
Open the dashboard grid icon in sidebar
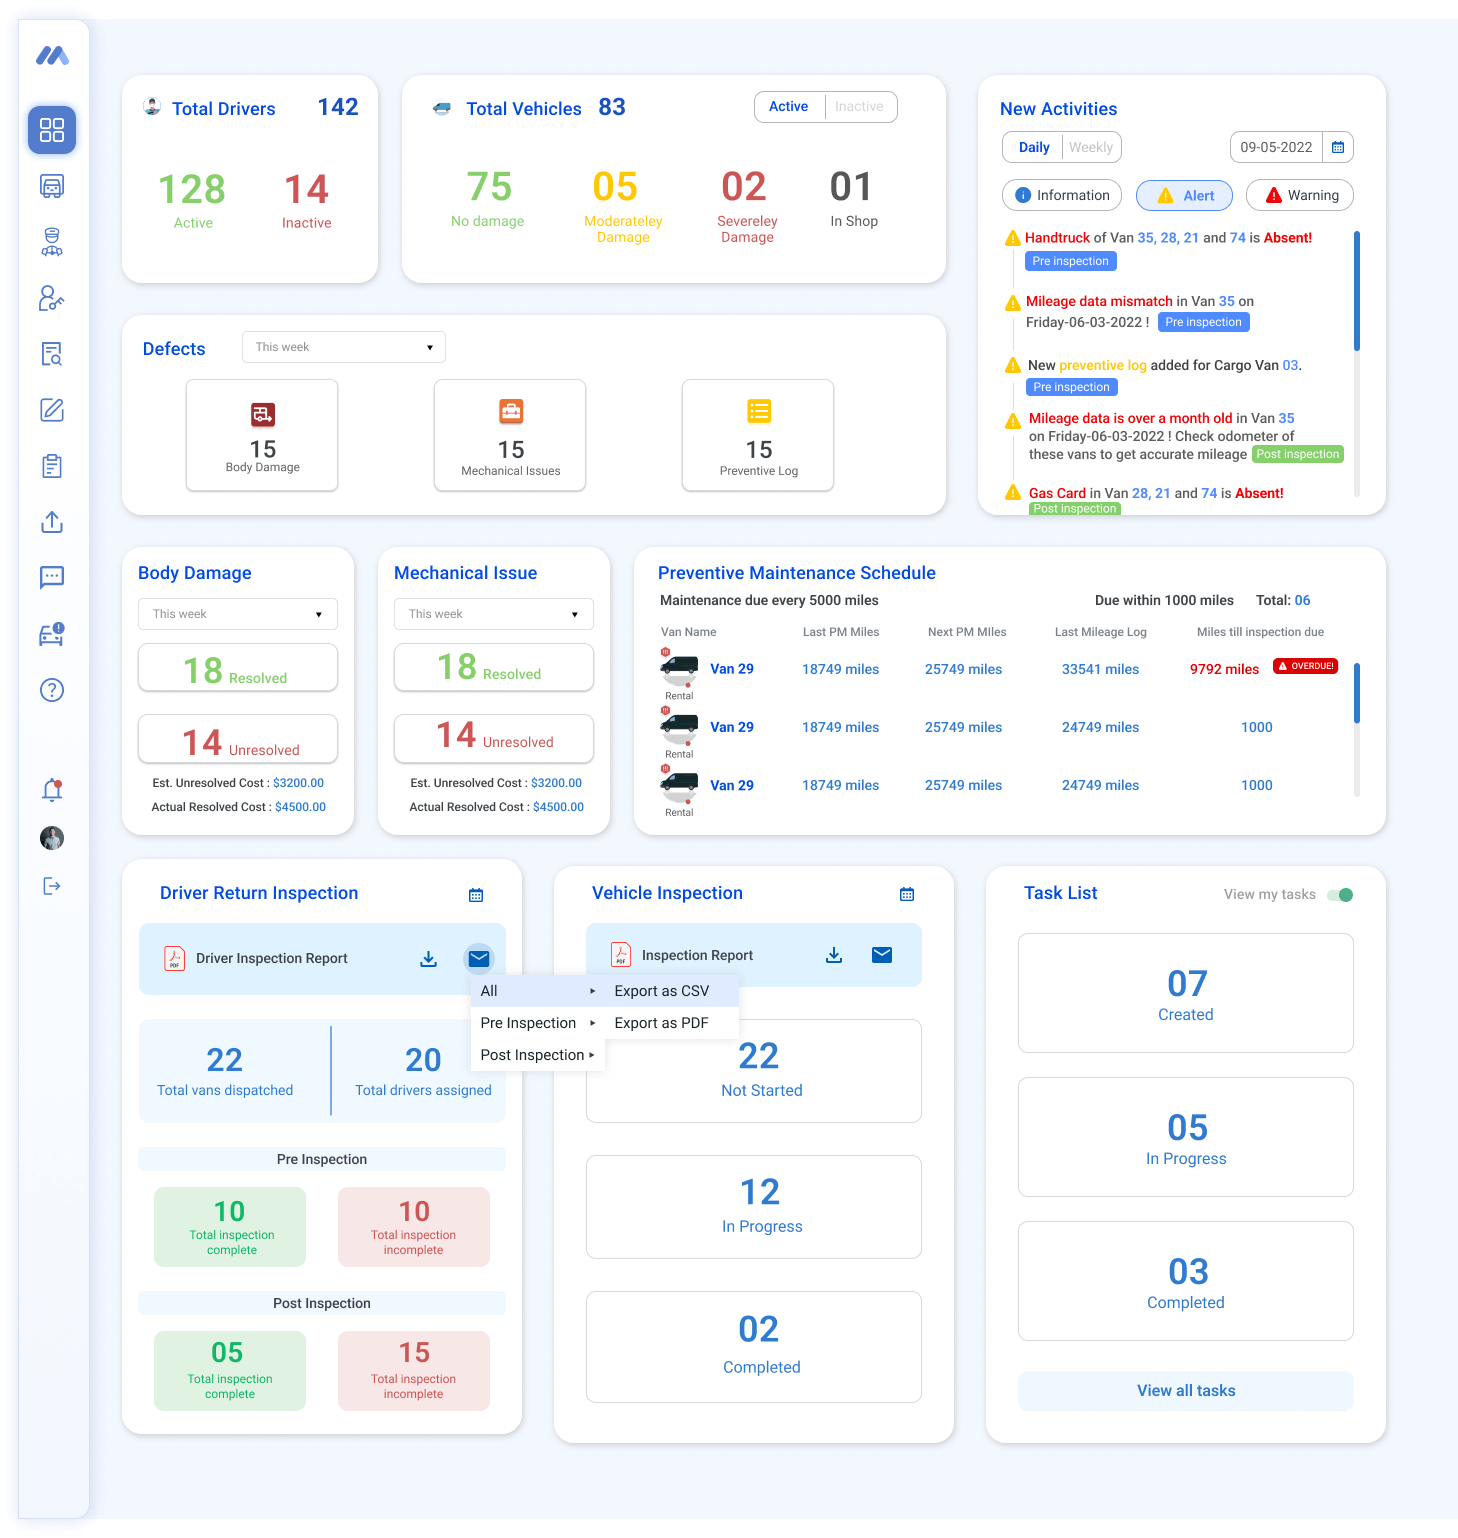coord(52,130)
